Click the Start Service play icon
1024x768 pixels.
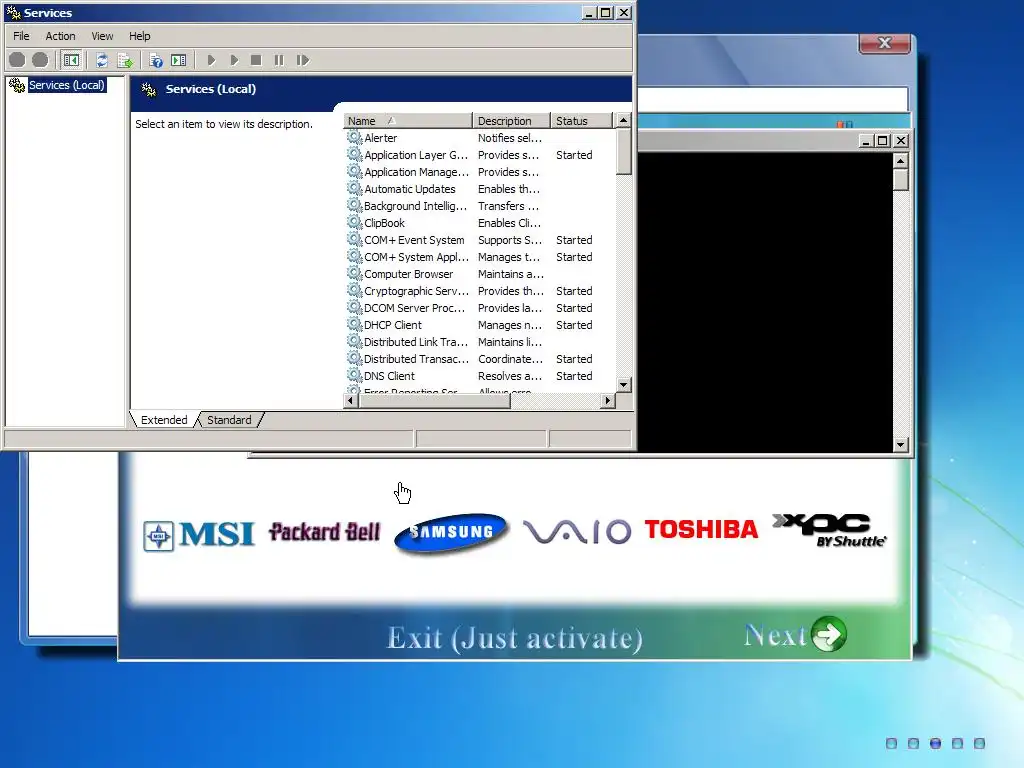pyautogui.click(x=211, y=60)
